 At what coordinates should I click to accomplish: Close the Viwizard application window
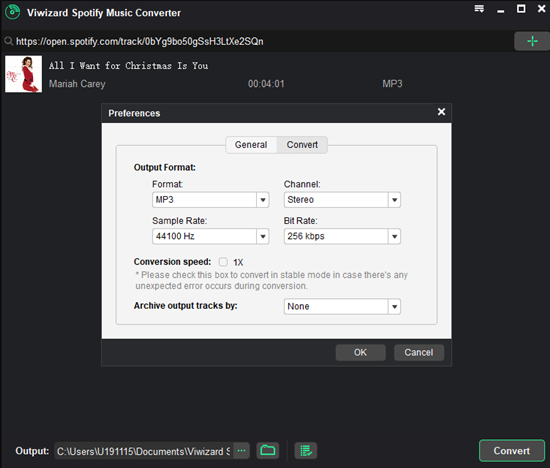(542, 8)
